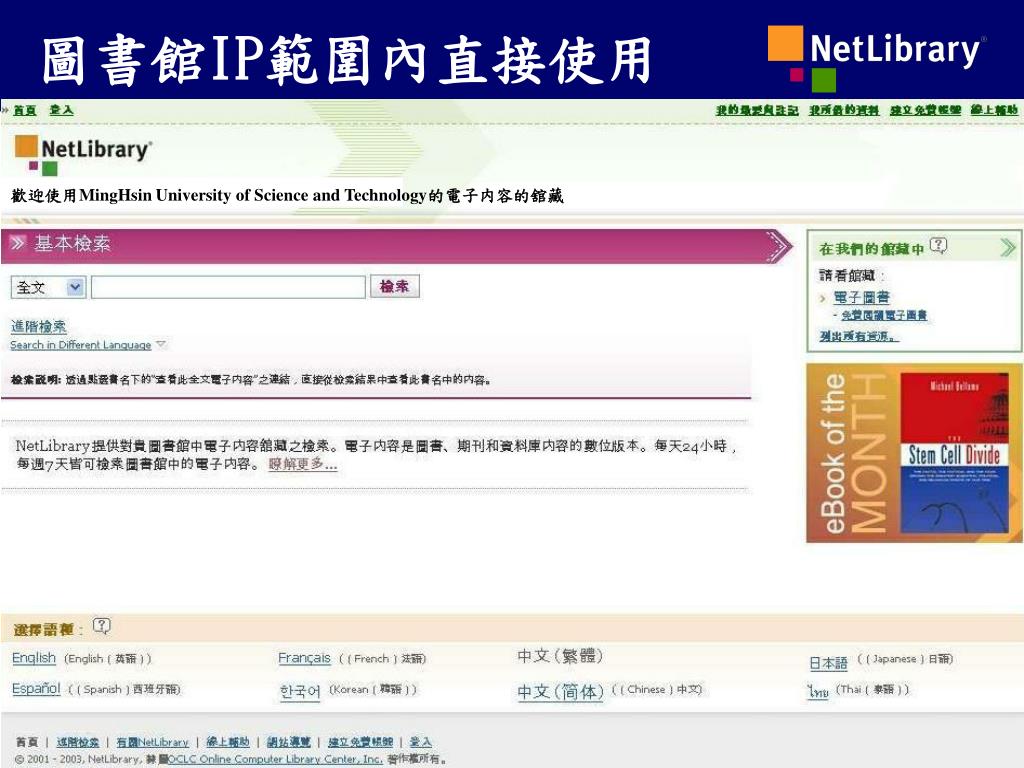This screenshot has height=768, width=1024.
Task: Click 建立免費帳號 in the footer
Action: 360,742
